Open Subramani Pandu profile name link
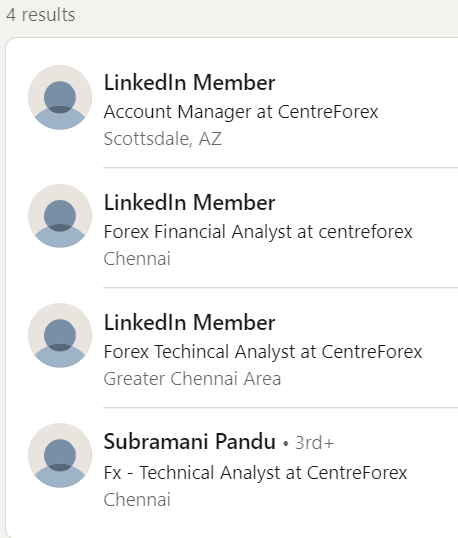This screenshot has width=458, height=538. [x=190, y=442]
